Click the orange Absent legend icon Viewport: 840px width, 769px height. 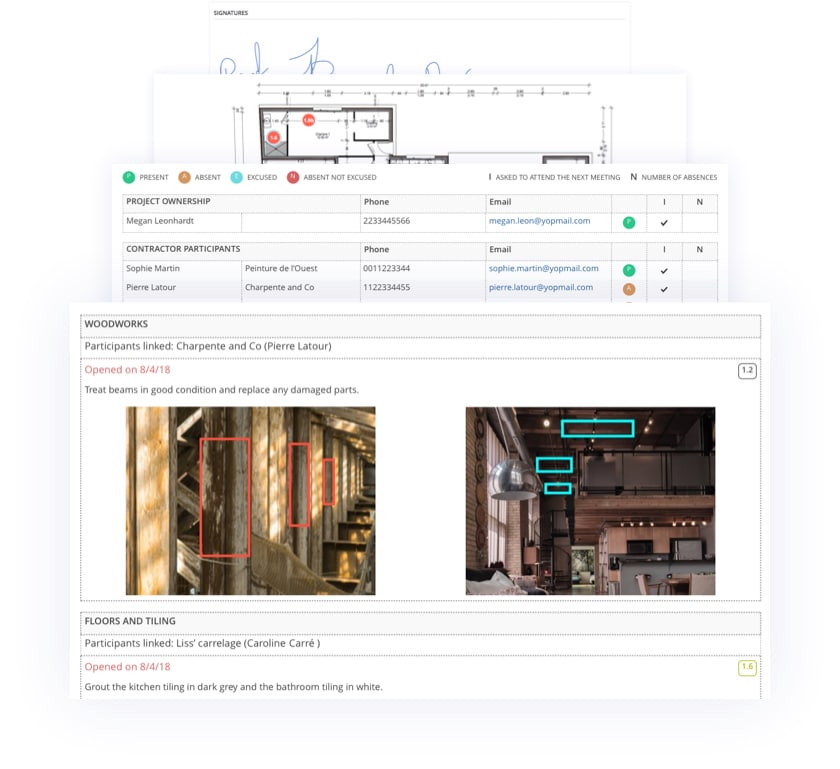pyautogui.click(x=184, y=177)
